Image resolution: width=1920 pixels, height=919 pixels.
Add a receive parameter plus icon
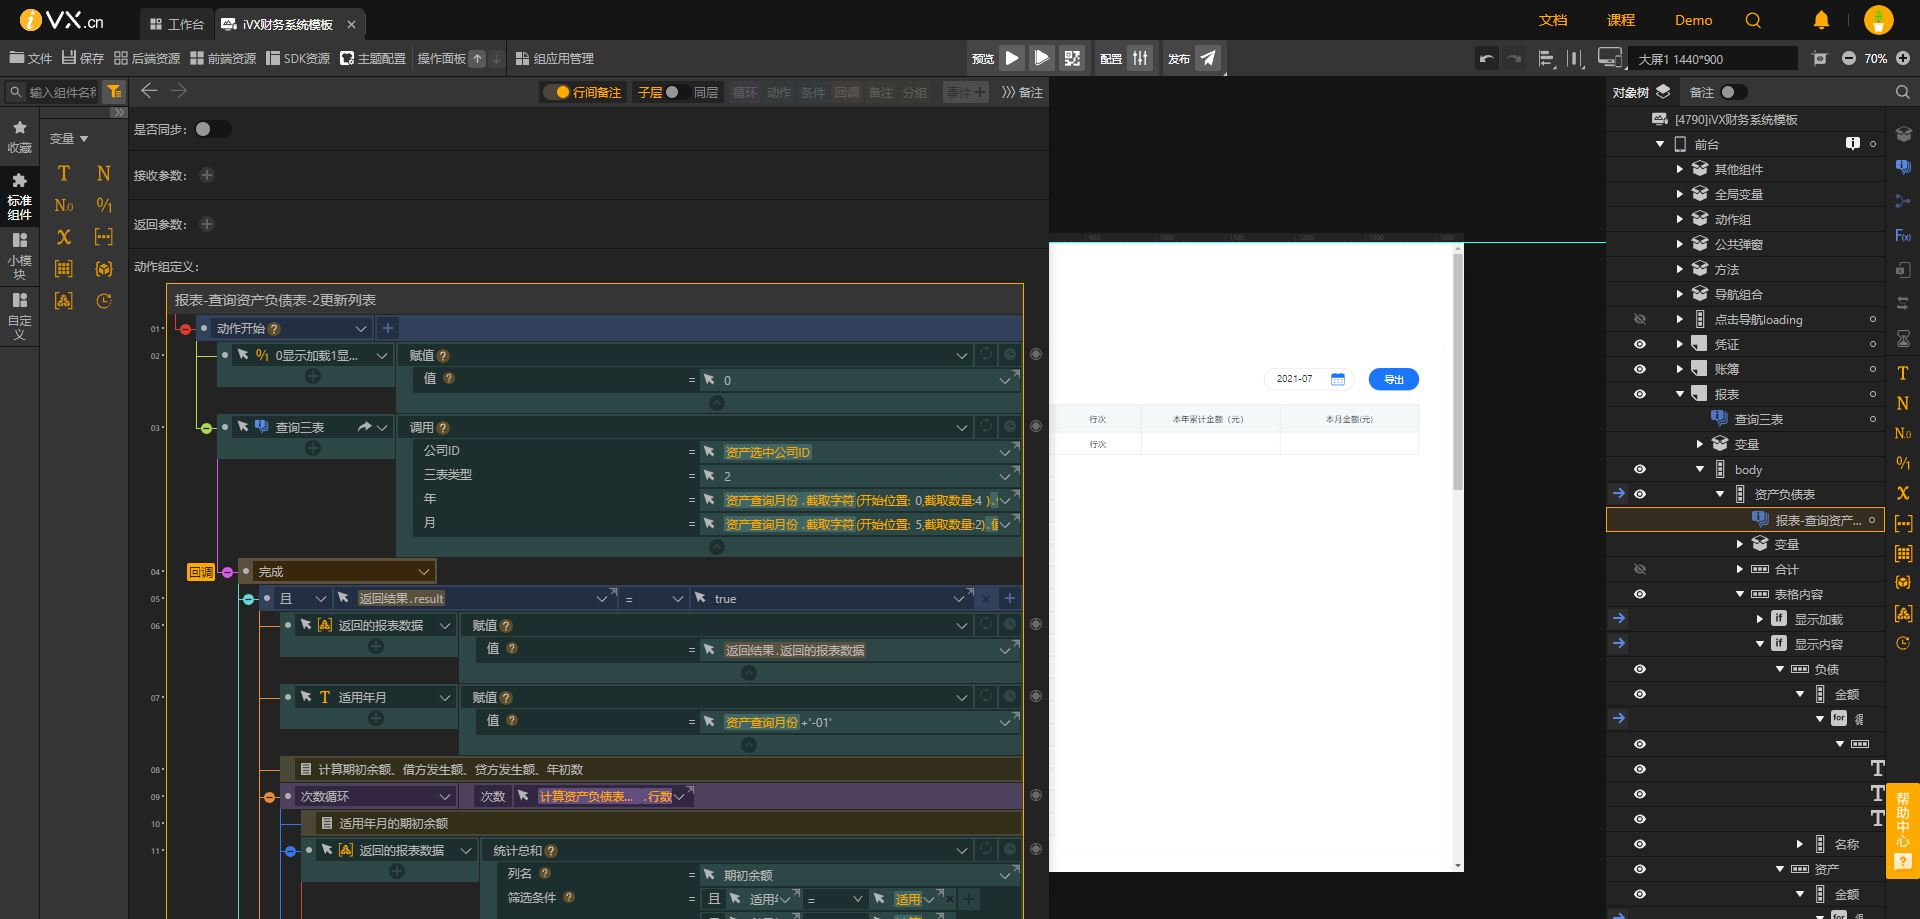click(207, 175)
